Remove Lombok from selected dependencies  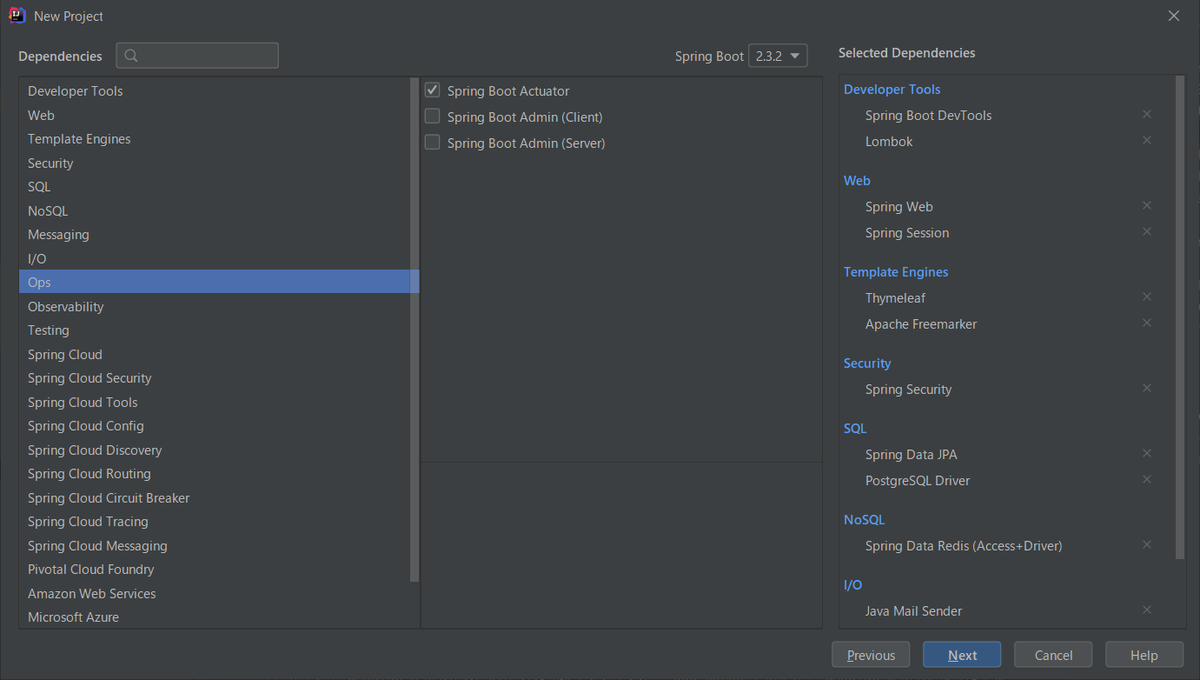click(x=1147, y=141)
